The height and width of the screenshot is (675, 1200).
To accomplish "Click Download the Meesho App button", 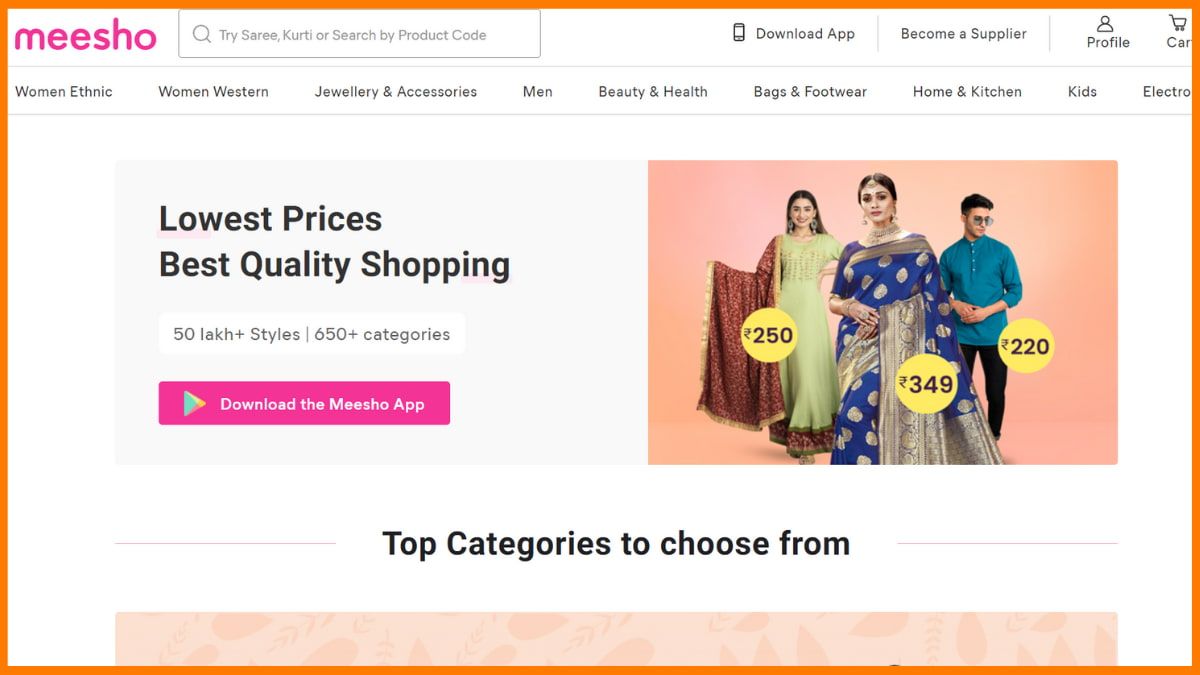I will pos(304,403).
